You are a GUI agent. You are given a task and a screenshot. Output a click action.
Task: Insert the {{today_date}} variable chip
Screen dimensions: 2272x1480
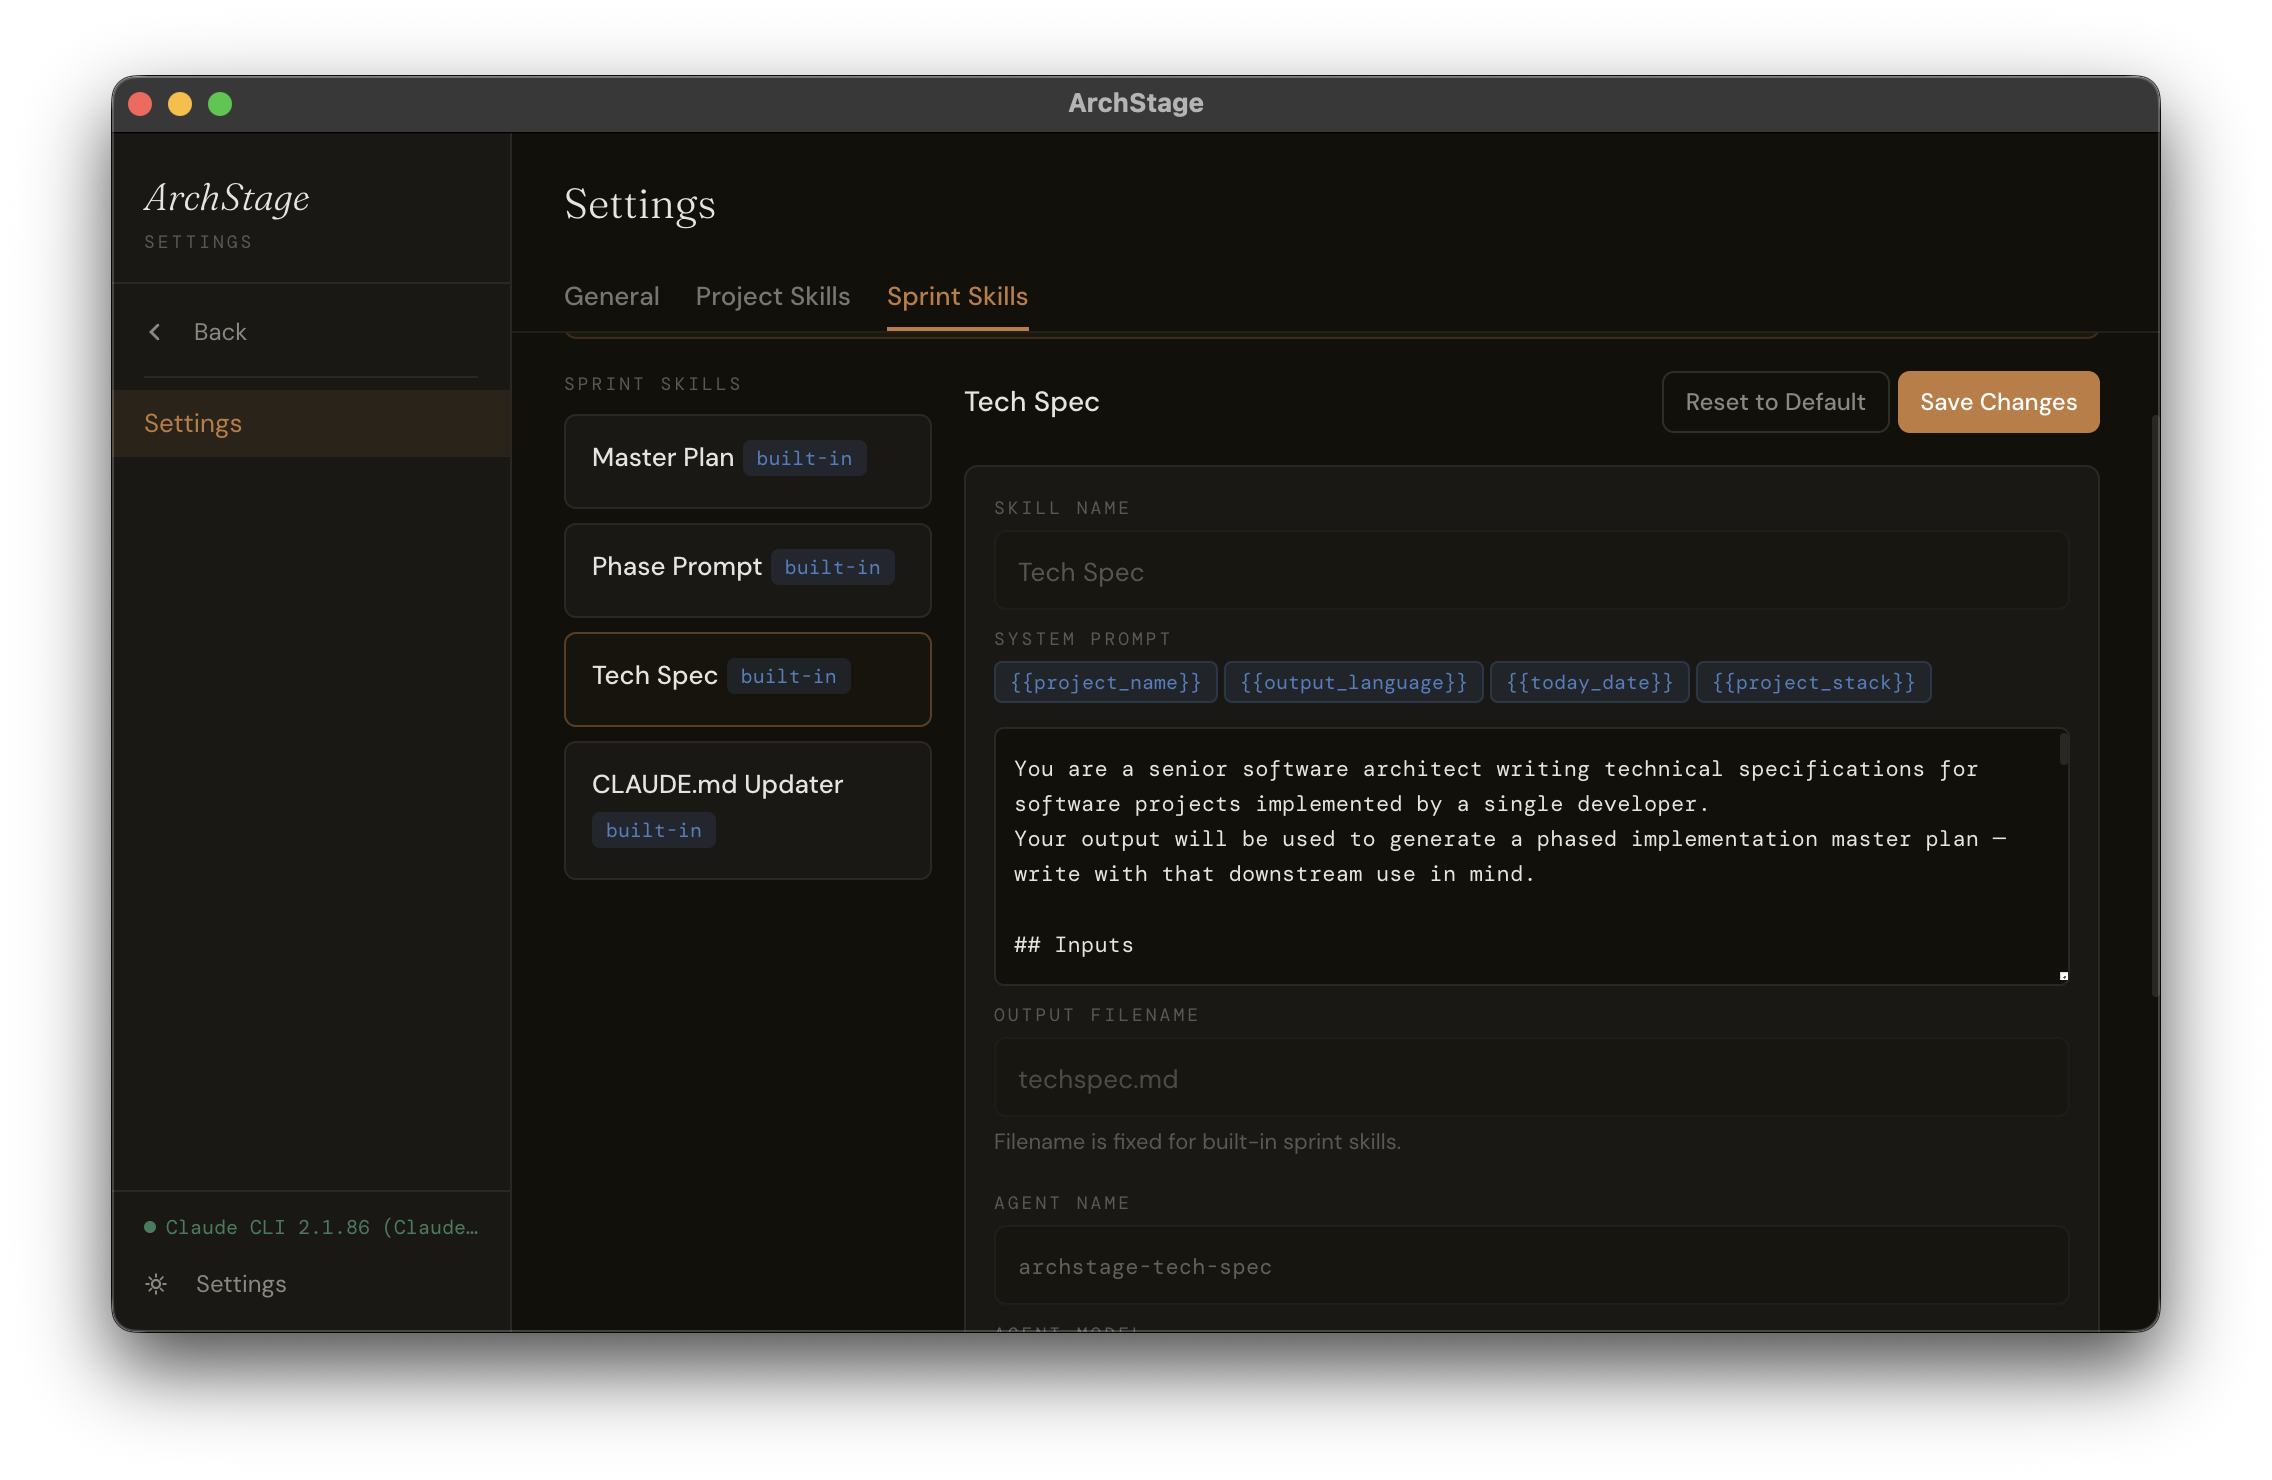coord(1588,682)
